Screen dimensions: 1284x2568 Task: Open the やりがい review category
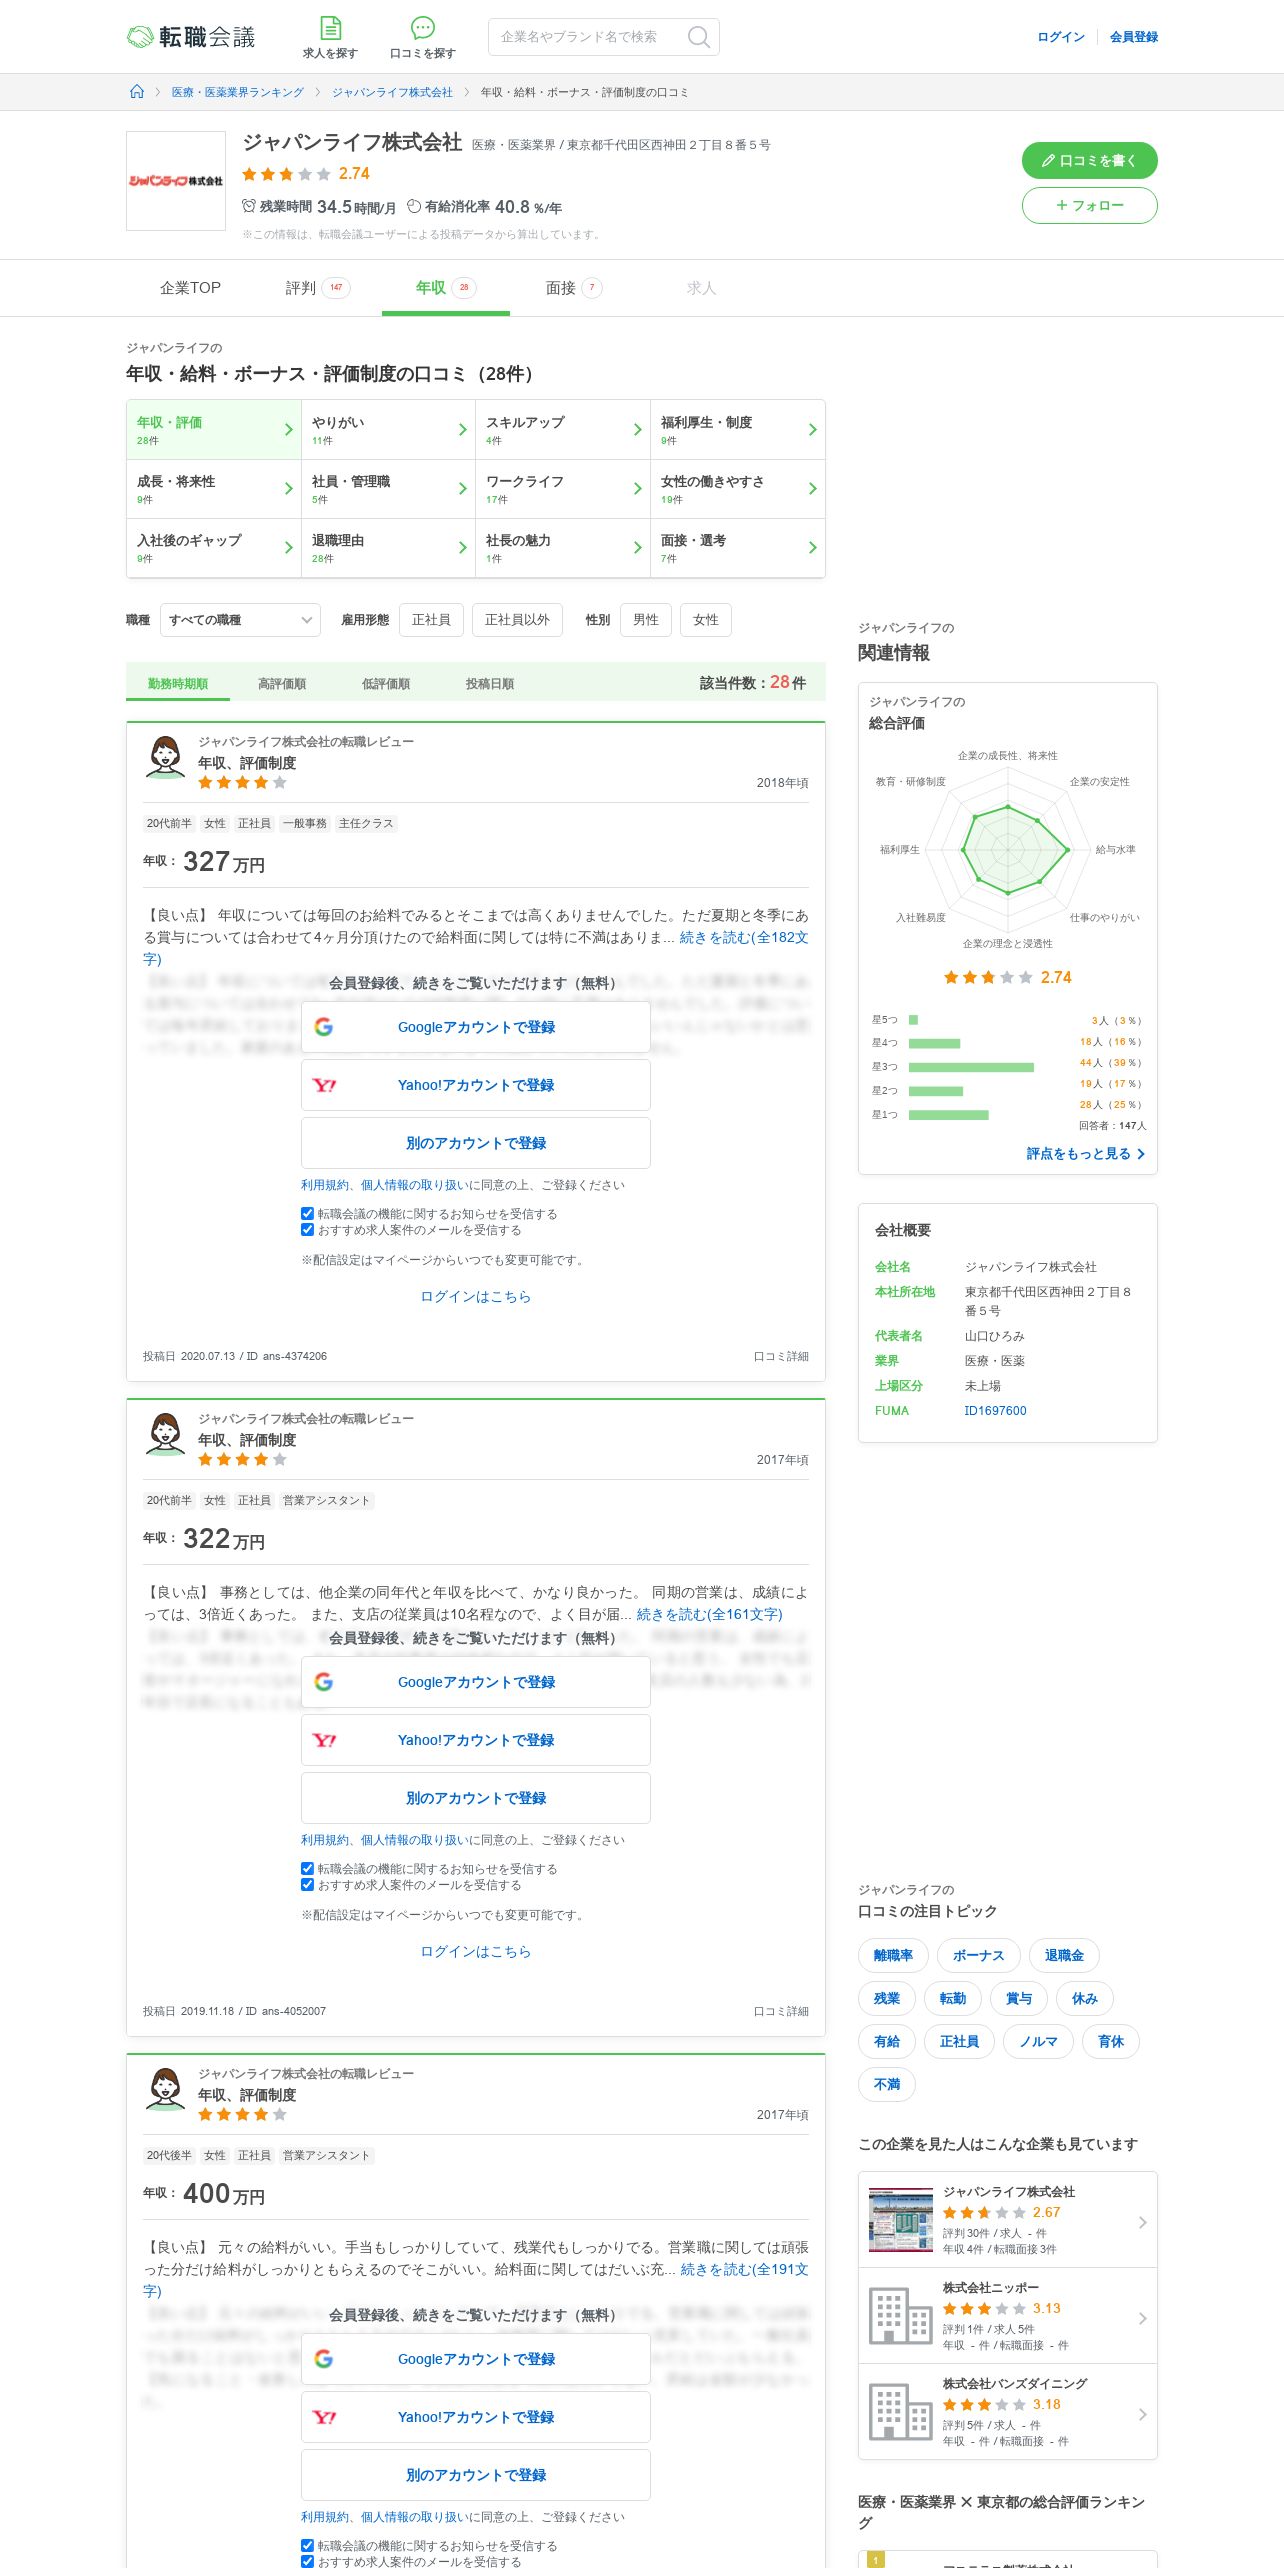(x=388, y=430)
